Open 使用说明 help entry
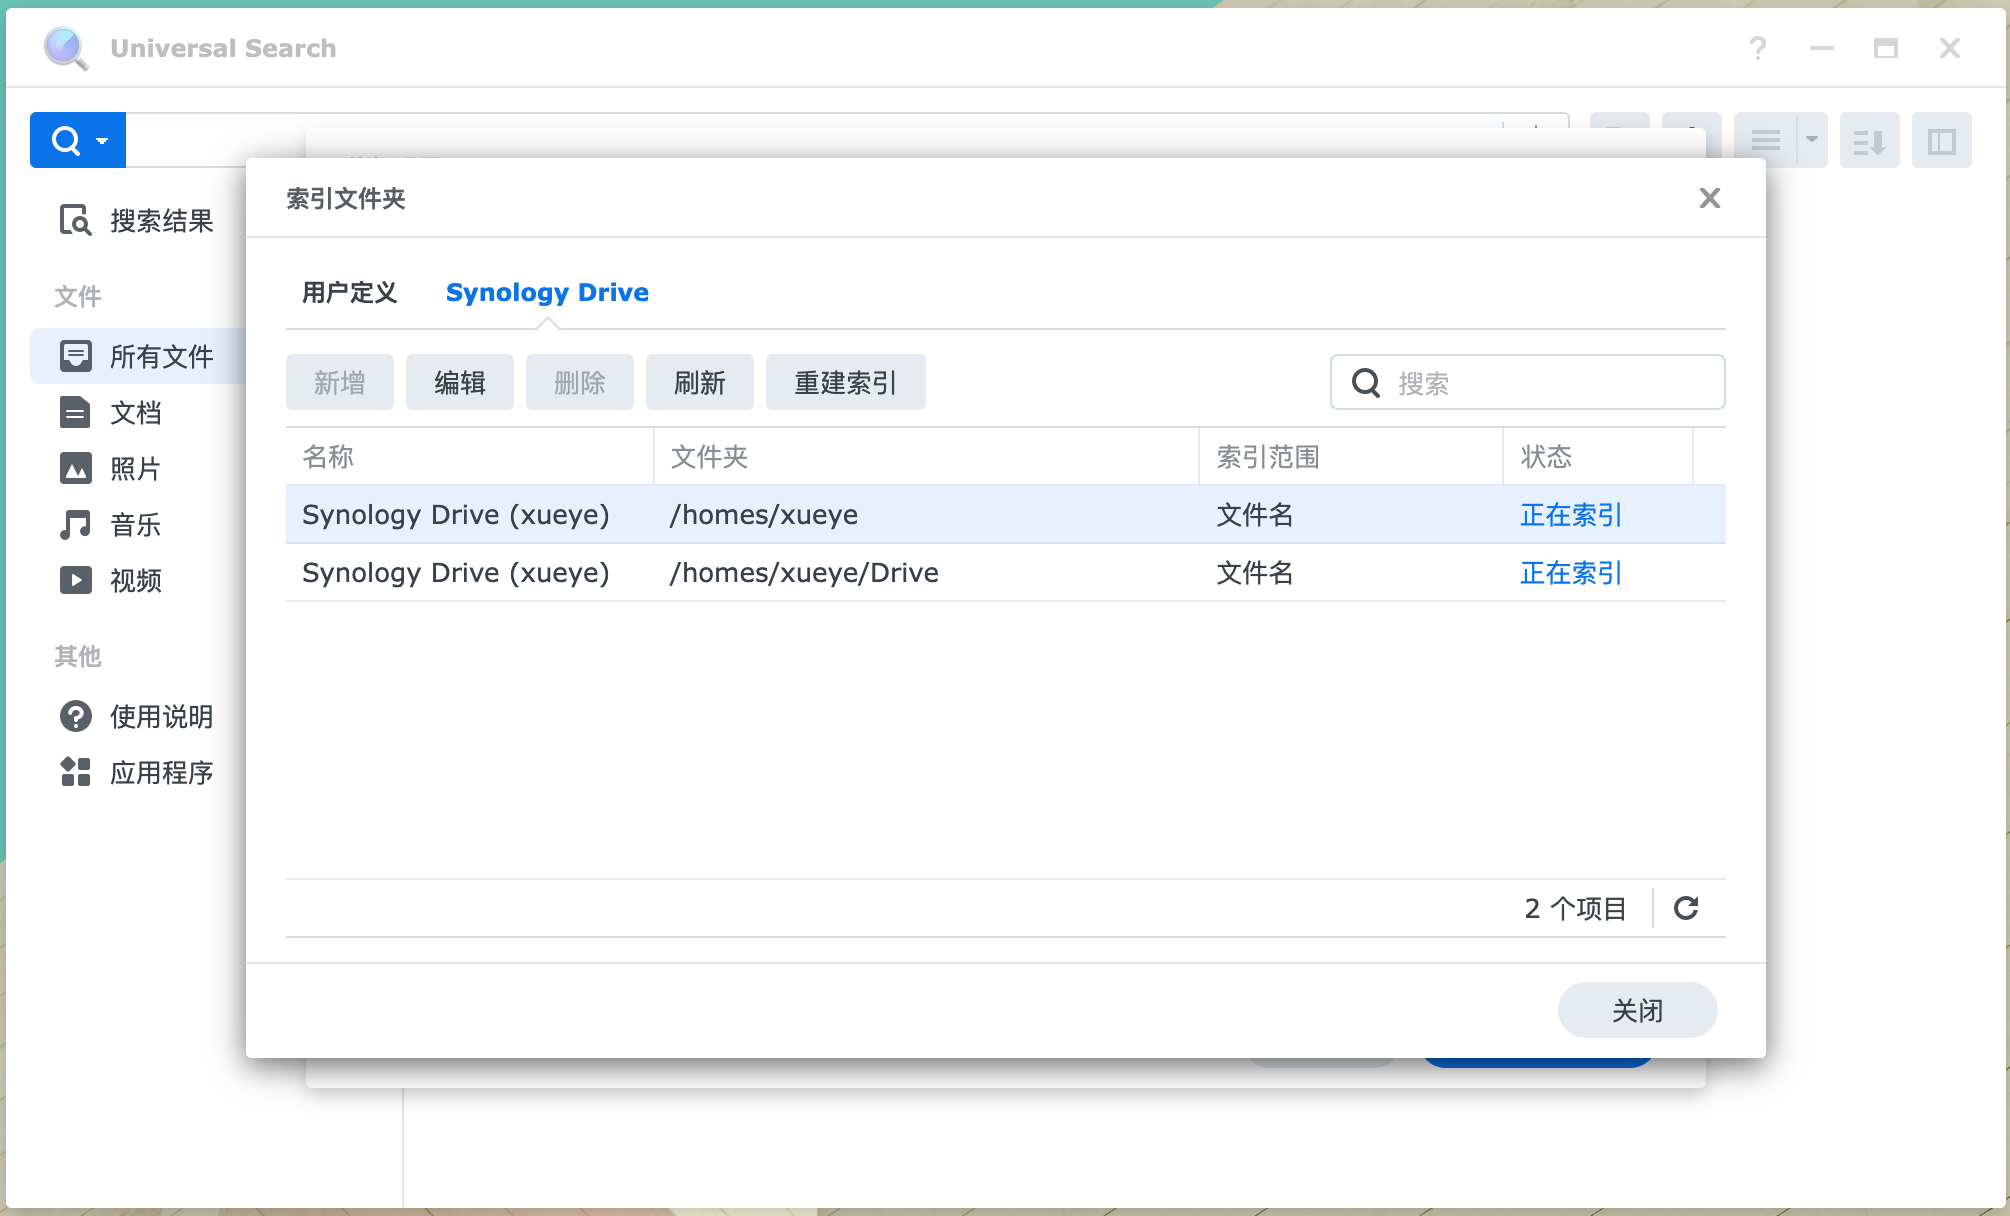This screenshot has width=2010, height=1216. tap(160, 717)
